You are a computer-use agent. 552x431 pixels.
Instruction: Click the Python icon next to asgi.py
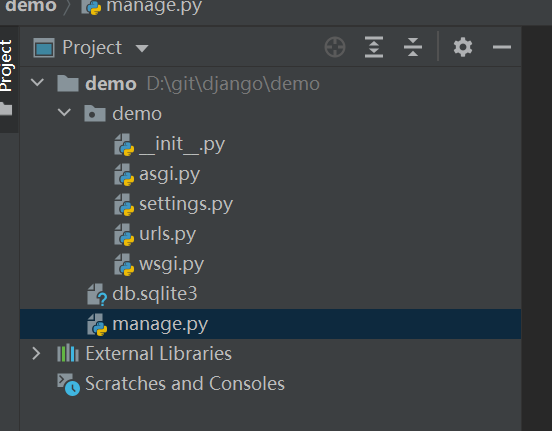pos(124,174)
